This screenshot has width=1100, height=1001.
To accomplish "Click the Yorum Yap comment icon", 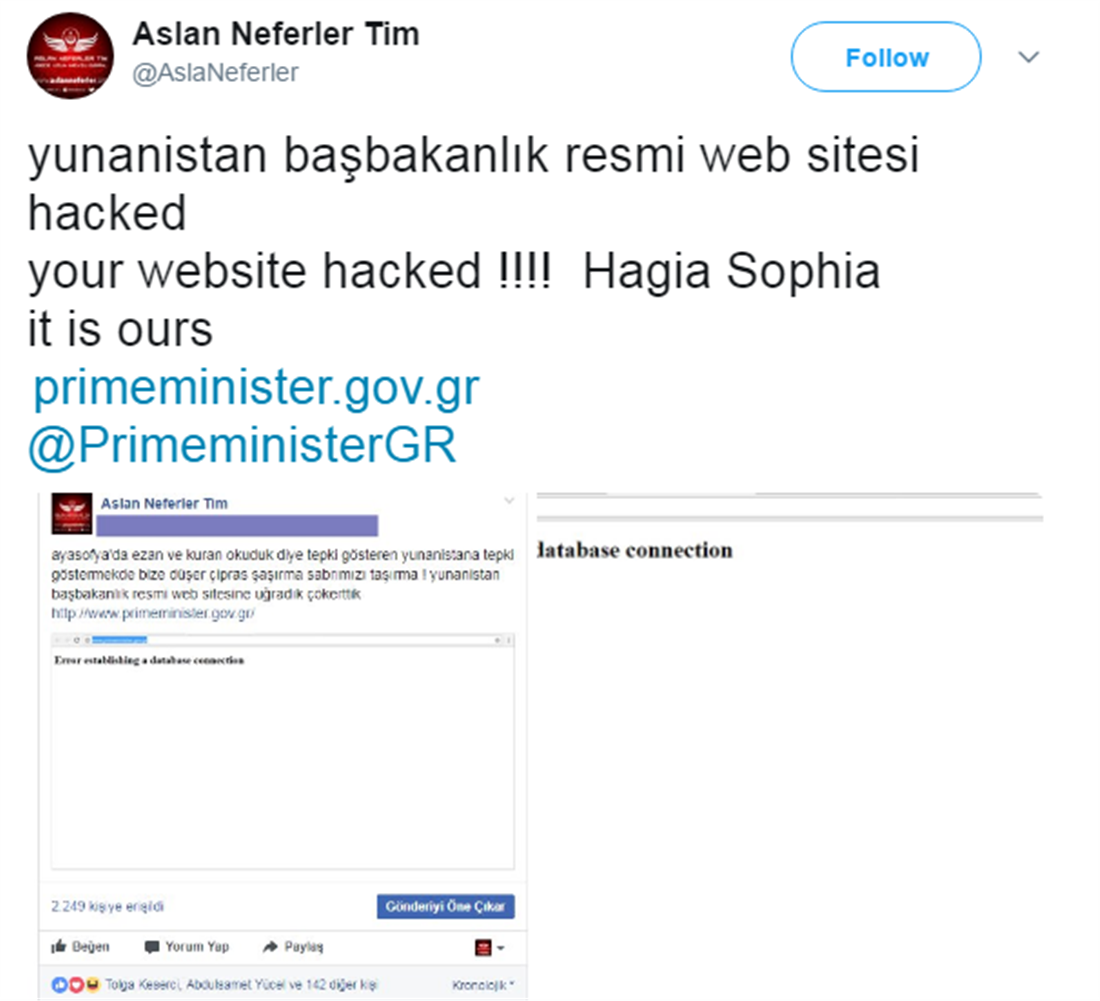I will tap(152, 947).
